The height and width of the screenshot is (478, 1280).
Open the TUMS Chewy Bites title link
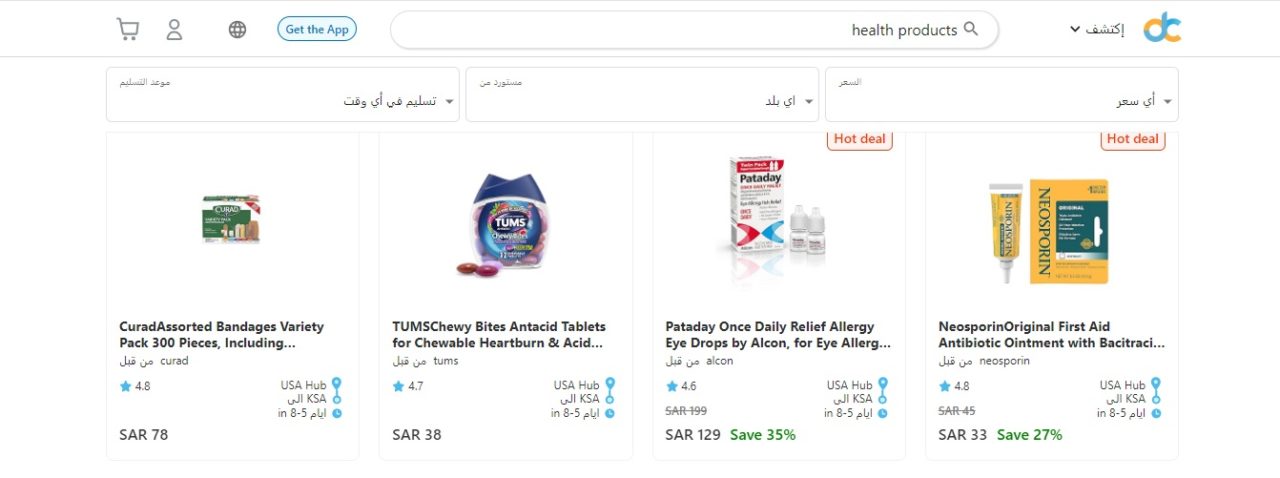[x=500, y=334]
